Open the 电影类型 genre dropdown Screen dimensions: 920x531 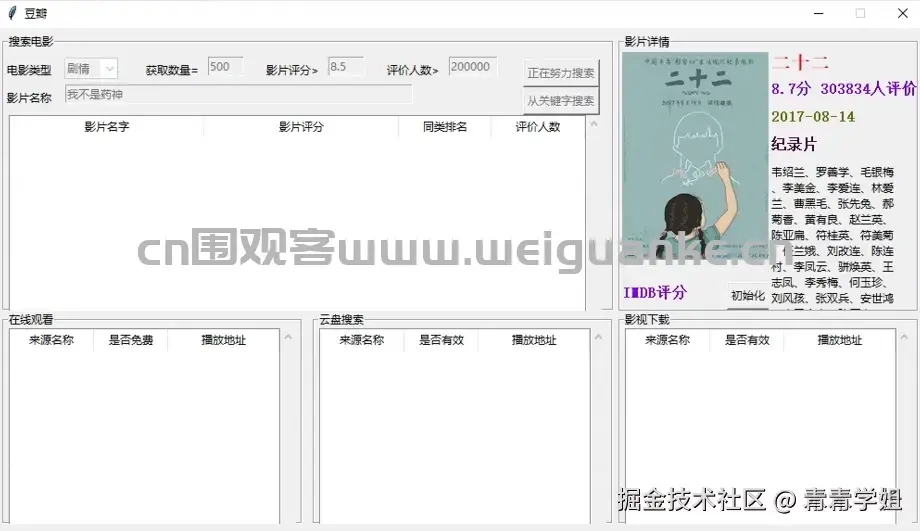click(x=91, y=69)
